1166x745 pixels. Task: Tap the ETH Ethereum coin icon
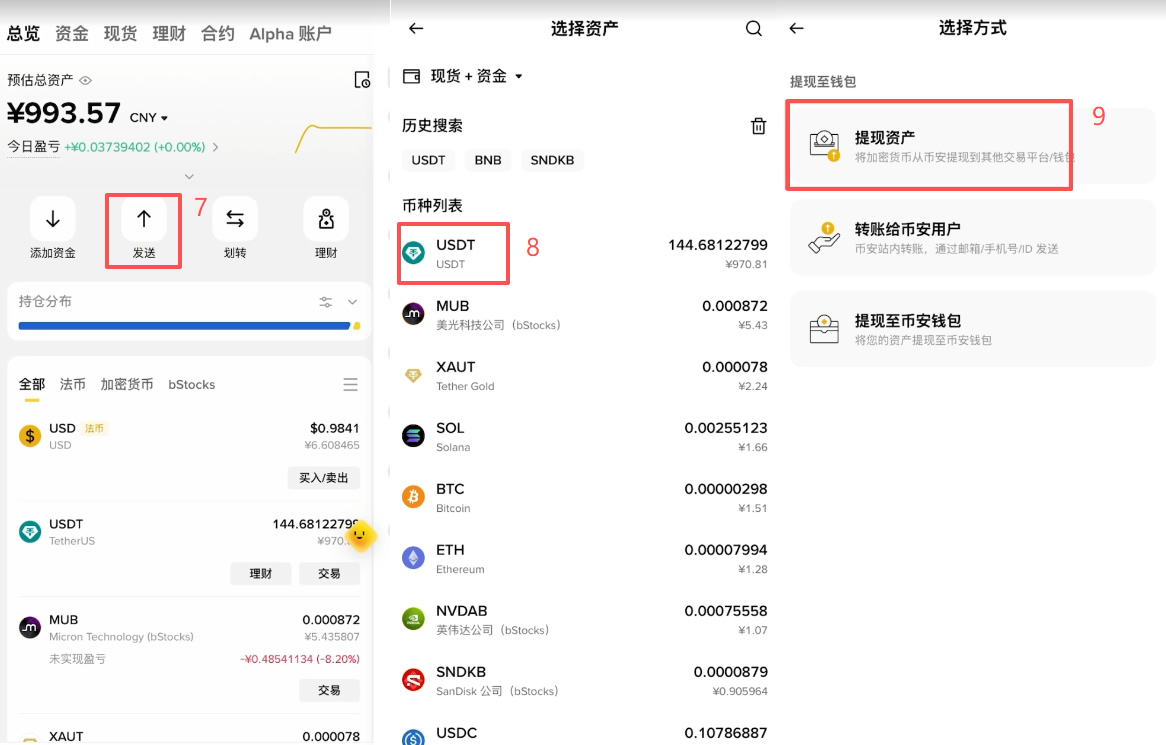(x=413, y=558)
